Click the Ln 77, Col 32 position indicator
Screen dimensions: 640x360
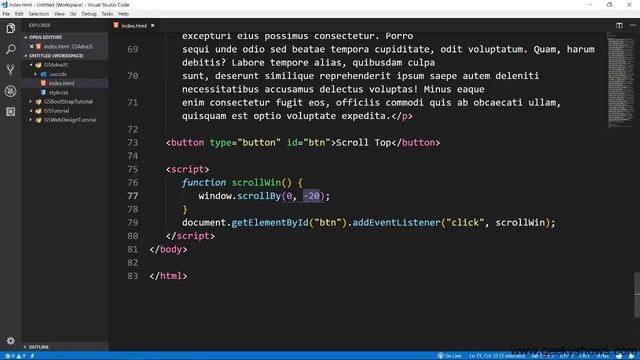[497, 356]
